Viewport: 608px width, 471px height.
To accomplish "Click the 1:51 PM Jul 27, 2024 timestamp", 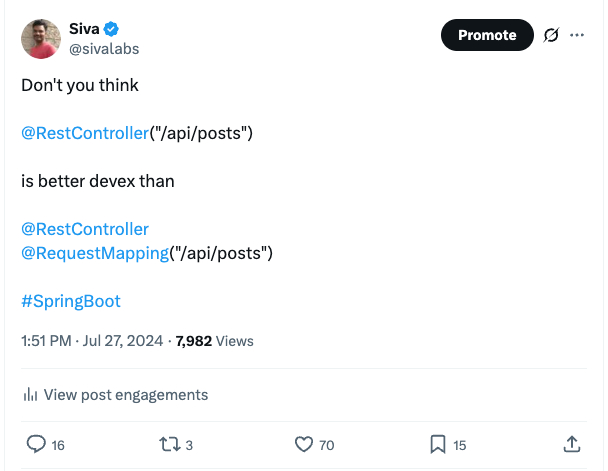I will (91, 341).
